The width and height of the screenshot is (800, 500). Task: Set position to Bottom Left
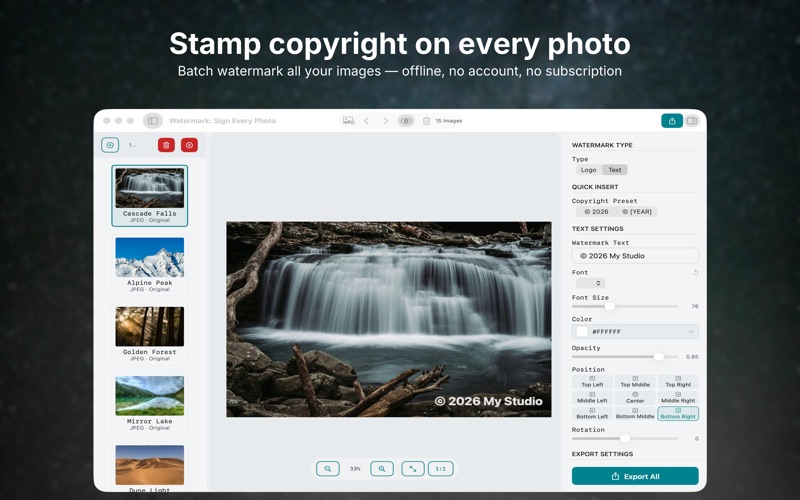tap(592, 413)
